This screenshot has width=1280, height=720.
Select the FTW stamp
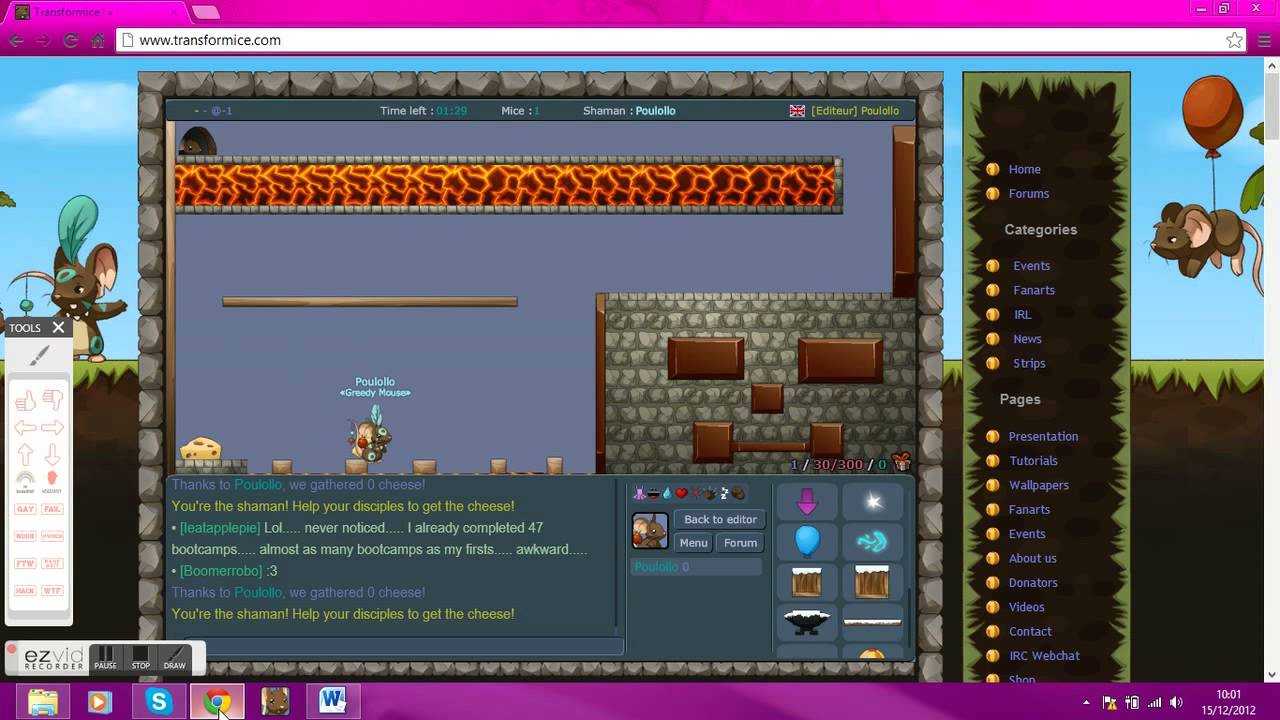pos(25,564)
